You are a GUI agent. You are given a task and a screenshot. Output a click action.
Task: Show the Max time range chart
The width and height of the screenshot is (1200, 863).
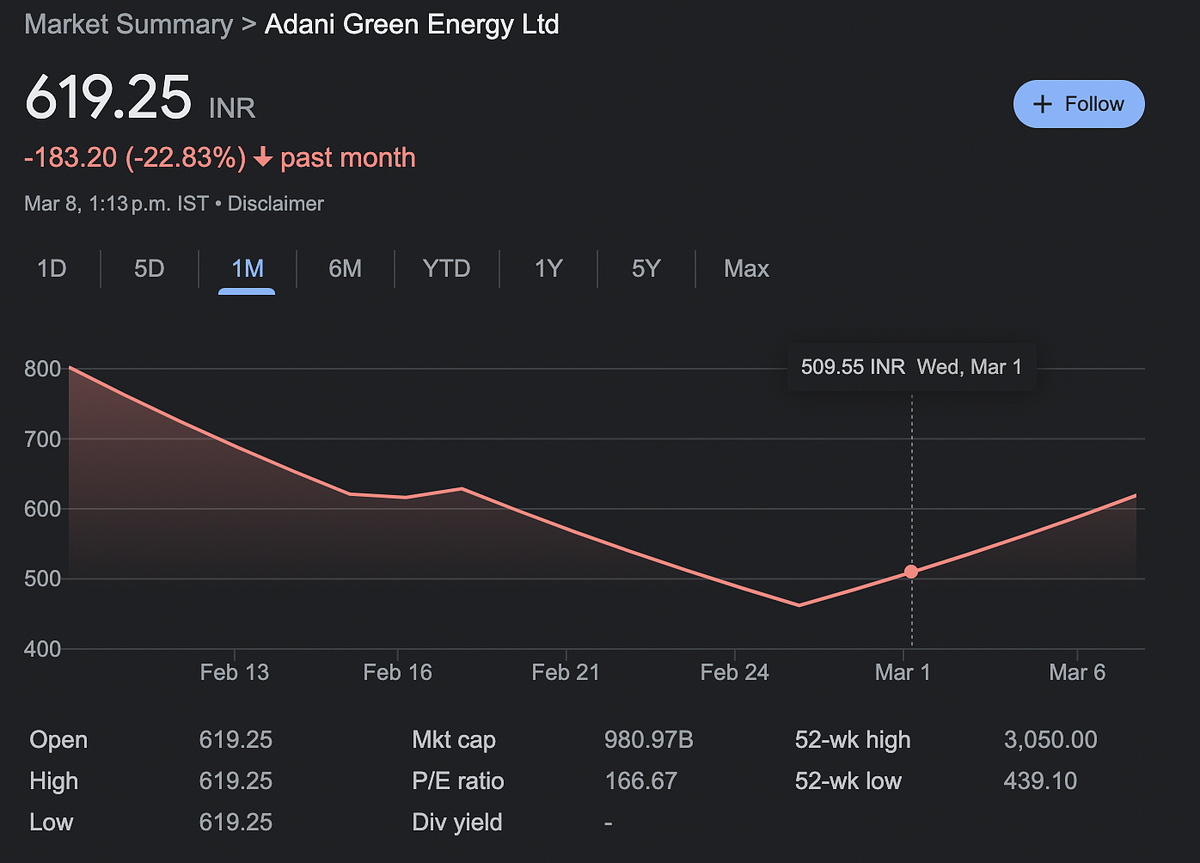[x=746, y=269]
